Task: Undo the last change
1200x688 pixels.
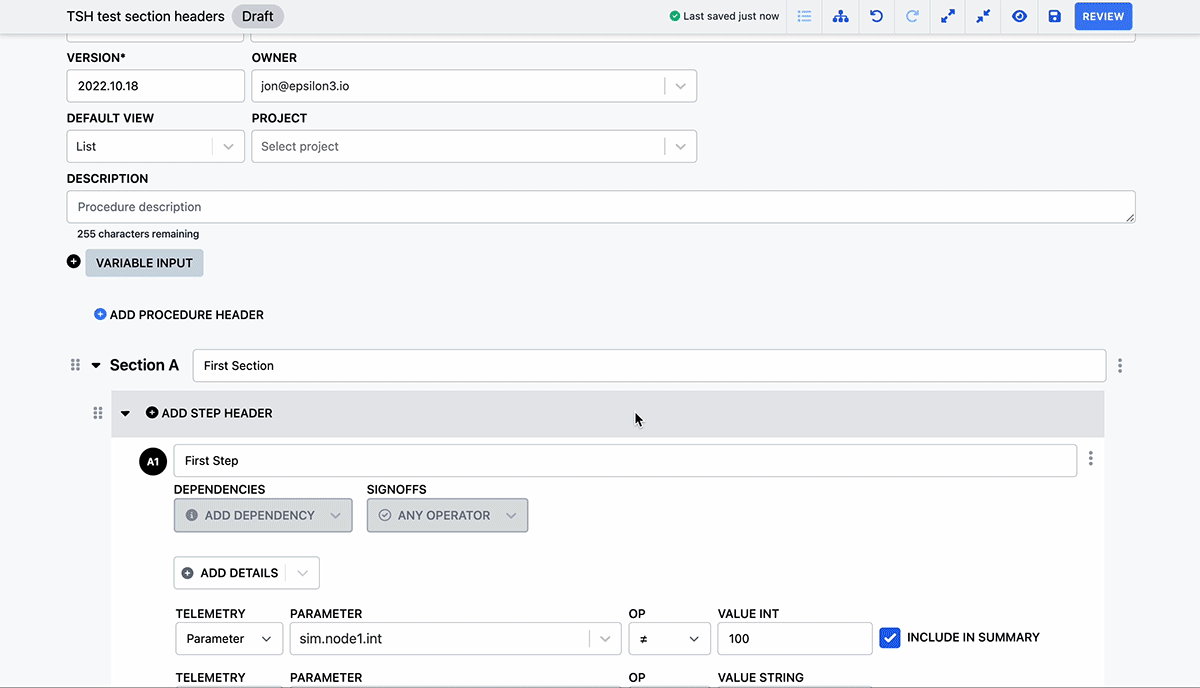Action: pos(876,16)
